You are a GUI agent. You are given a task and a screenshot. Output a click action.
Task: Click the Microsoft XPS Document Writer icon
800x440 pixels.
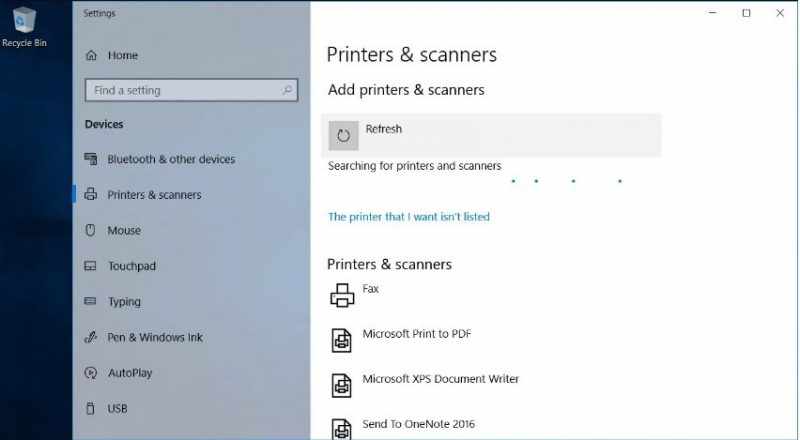pyautogui.click(x=341, y=385)
